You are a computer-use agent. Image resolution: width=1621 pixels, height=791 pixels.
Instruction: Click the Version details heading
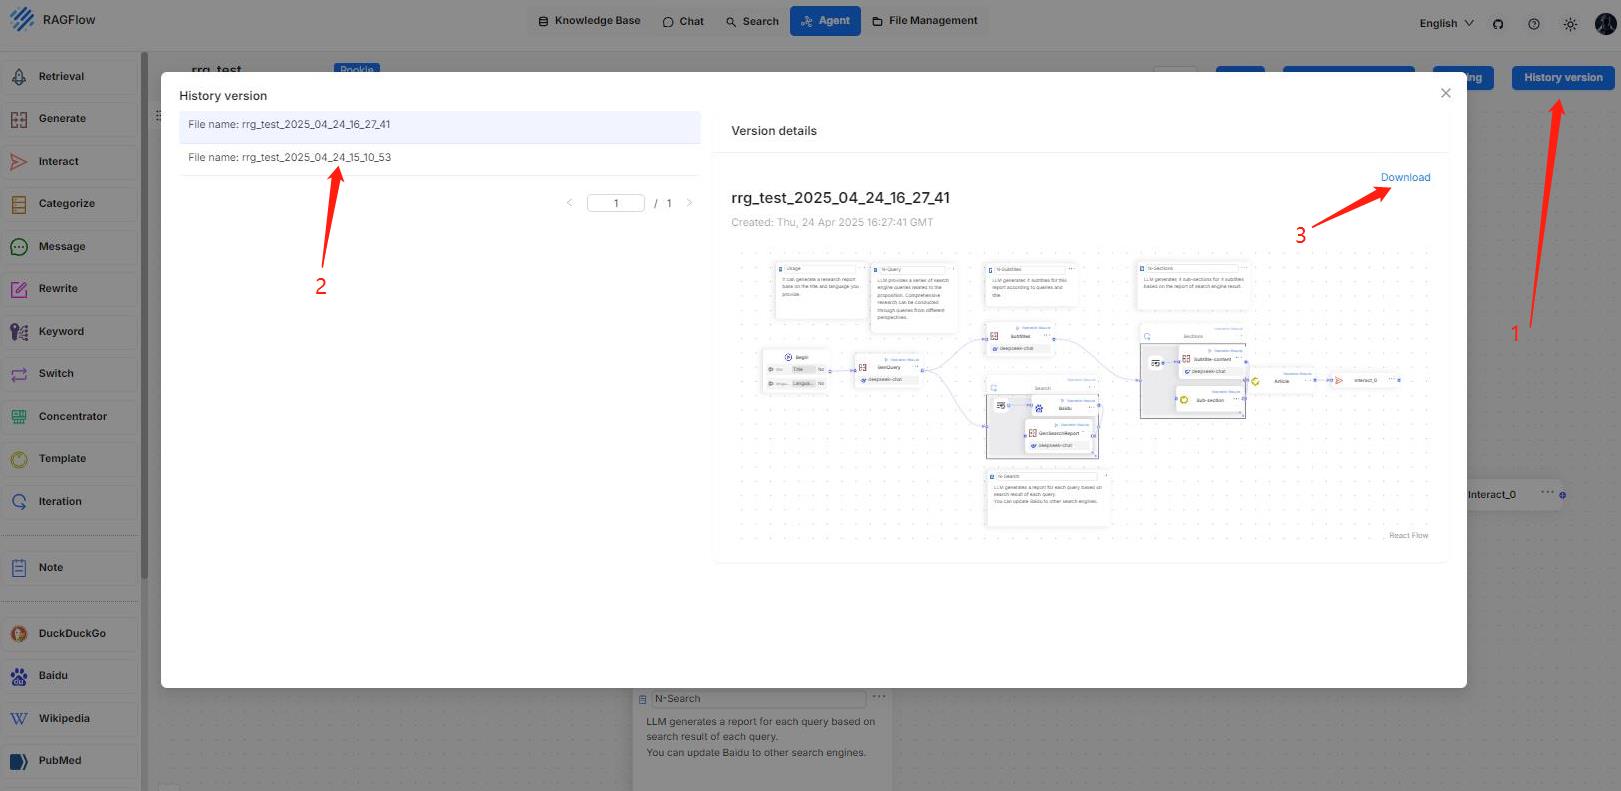coord(774,131)
